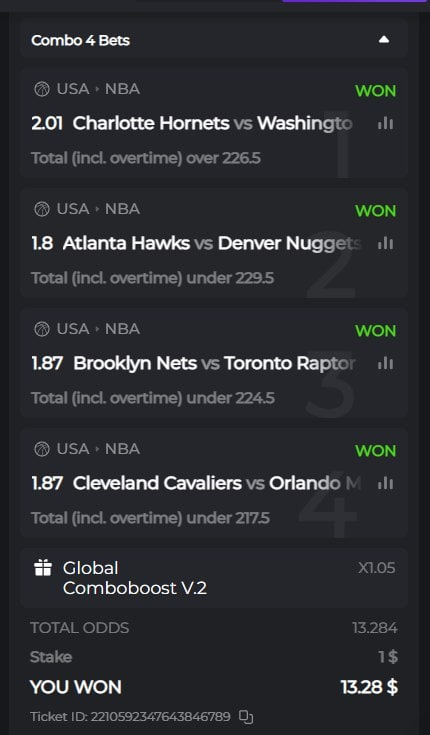Image resolution: width=430 pixels, height=735 pixels.
Task: Click WON status on first bet
Action: pos(375,91)
